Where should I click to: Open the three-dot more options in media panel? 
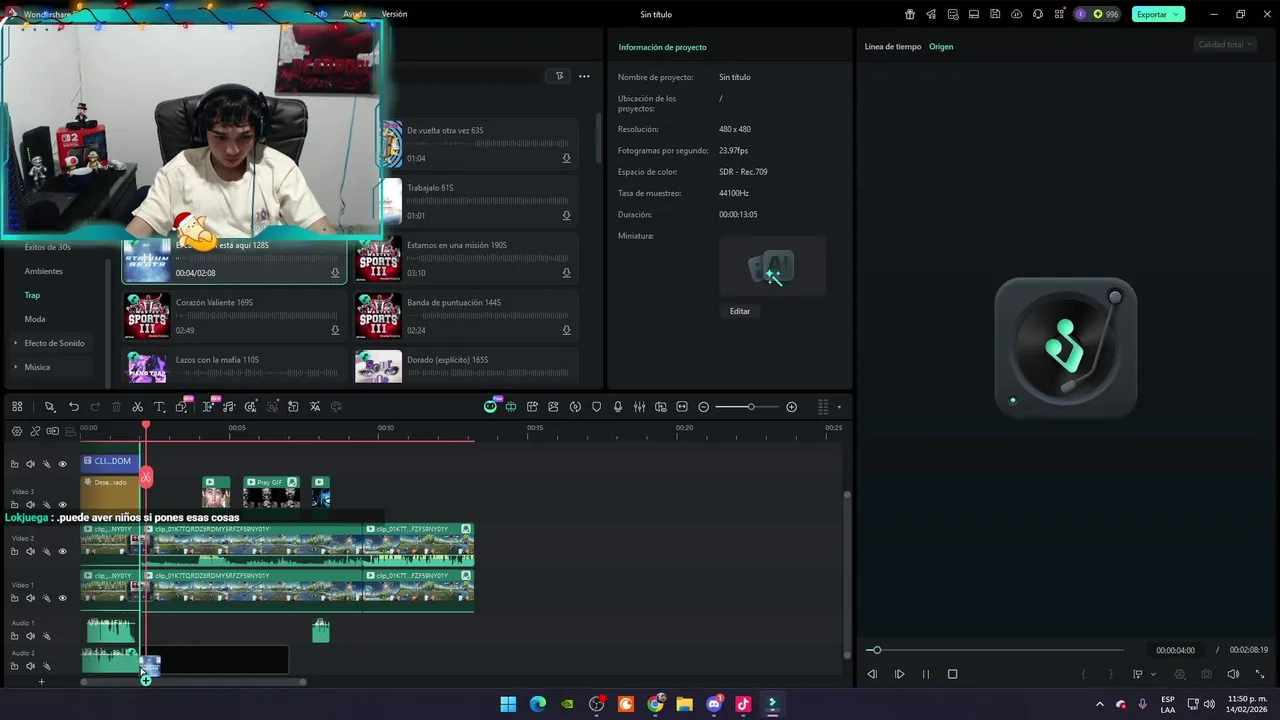coord(584,76)
